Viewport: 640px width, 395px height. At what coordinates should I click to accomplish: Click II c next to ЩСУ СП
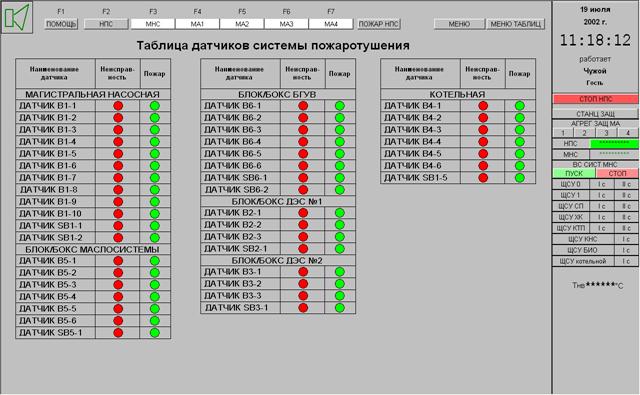pos(626,206)
